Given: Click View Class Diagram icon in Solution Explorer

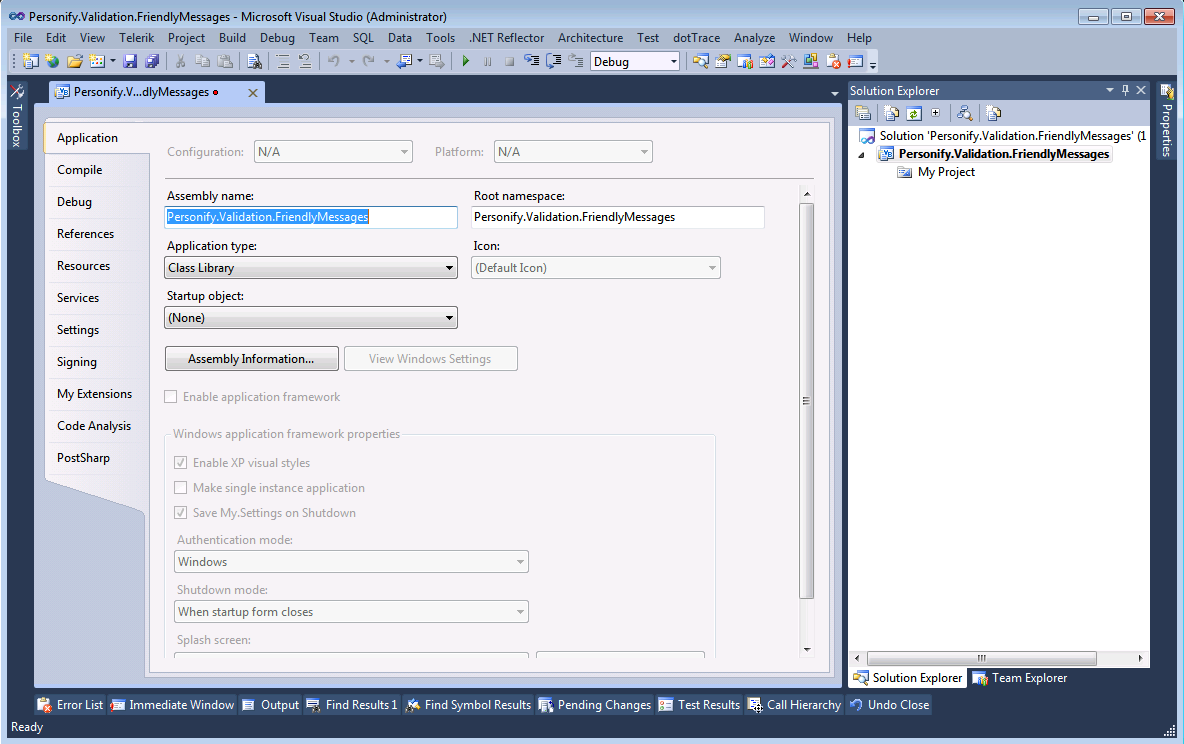Looking at the screenshot, I should 964,113.
